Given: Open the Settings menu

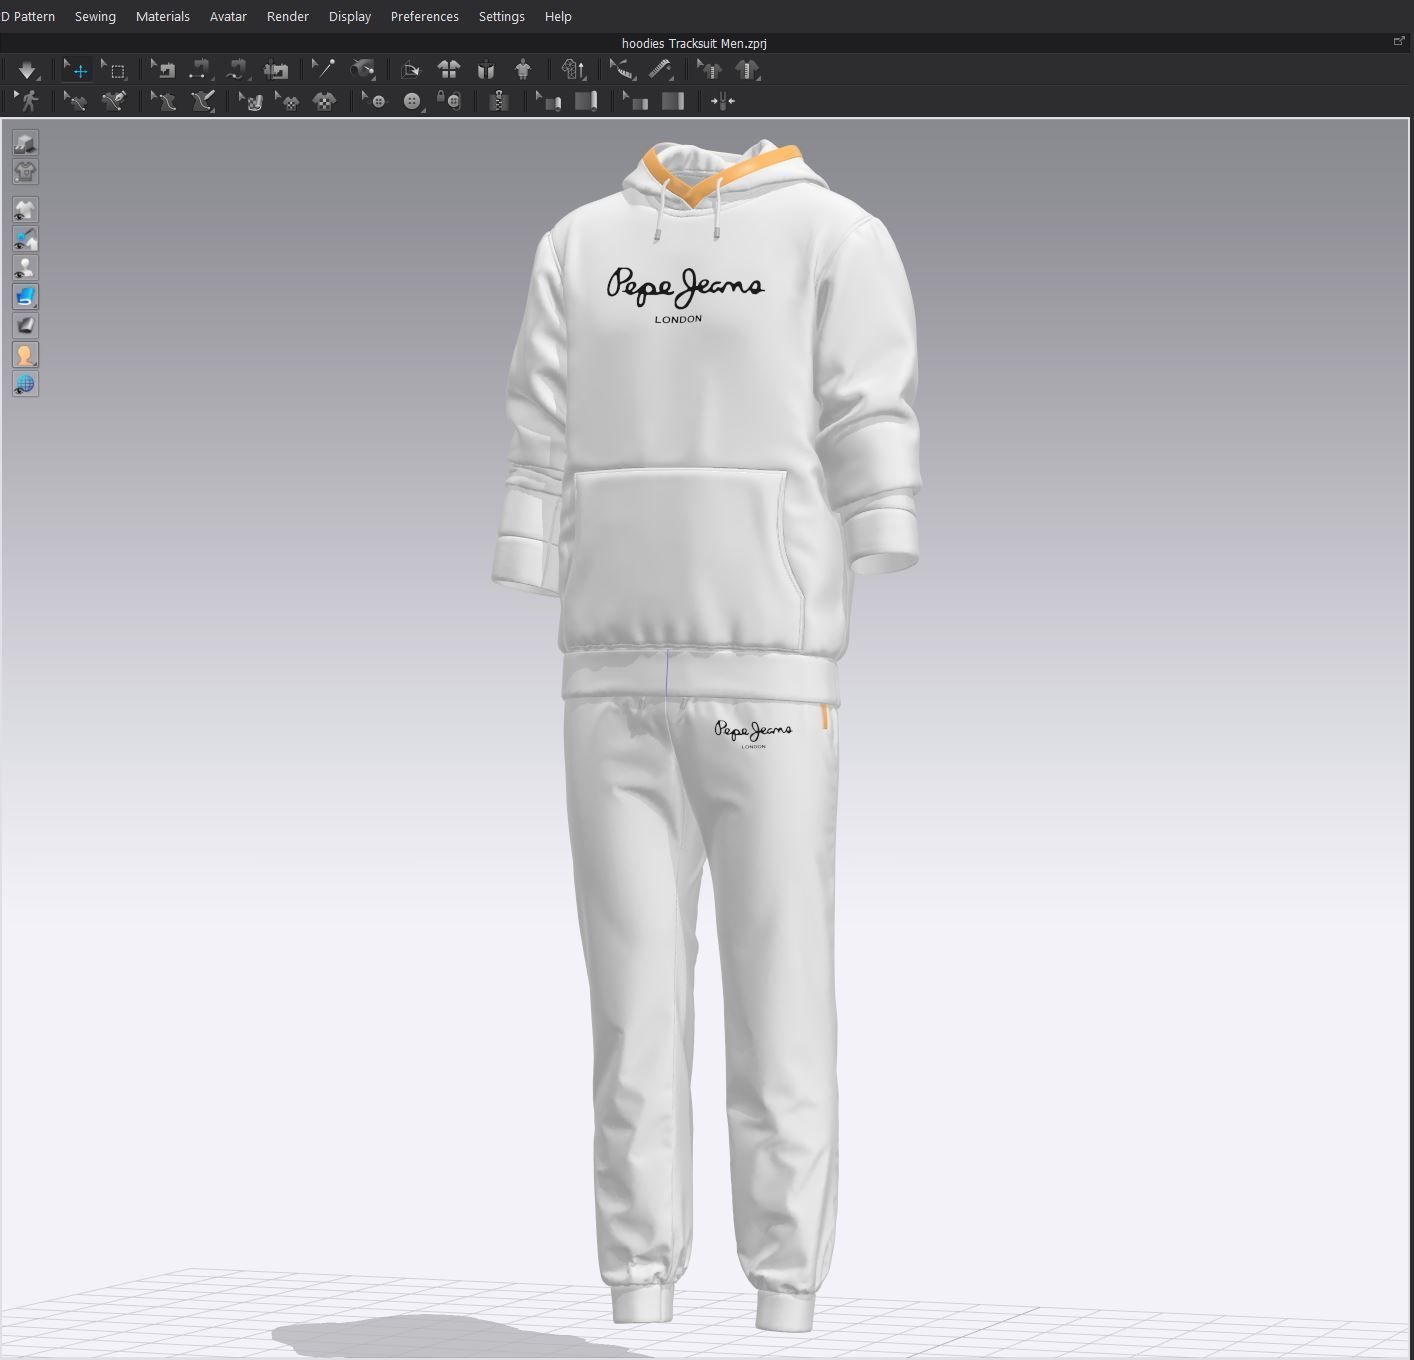Looking at the screenshot, I should point(502,17).
